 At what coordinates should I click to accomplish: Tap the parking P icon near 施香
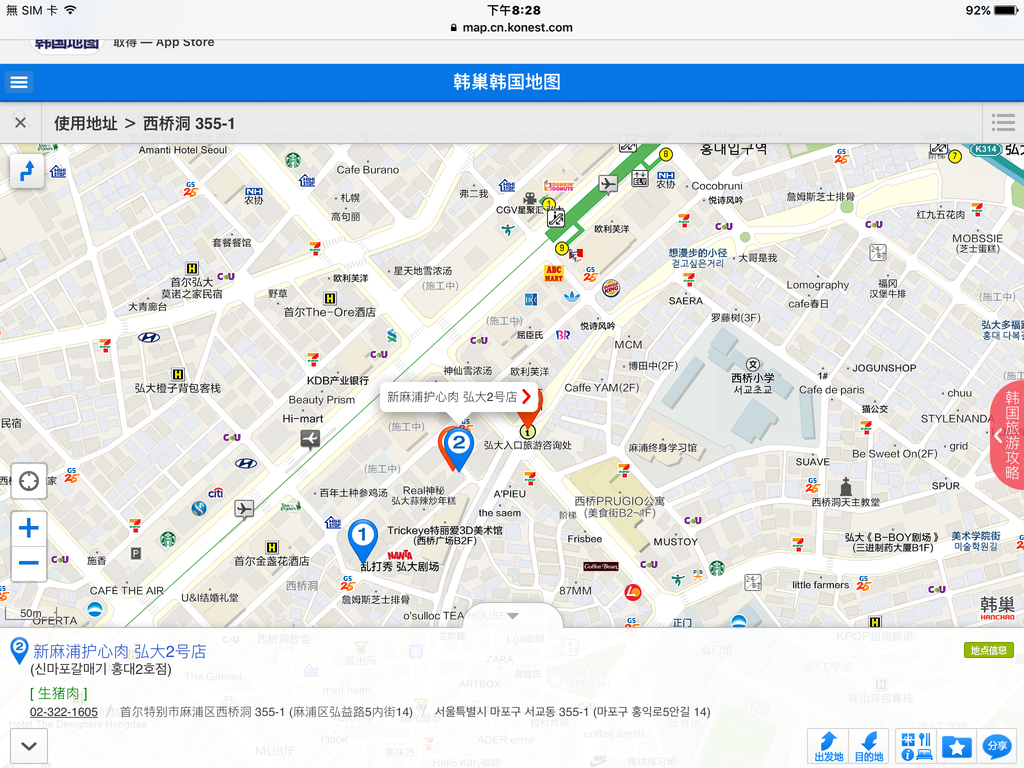[136, 554]
